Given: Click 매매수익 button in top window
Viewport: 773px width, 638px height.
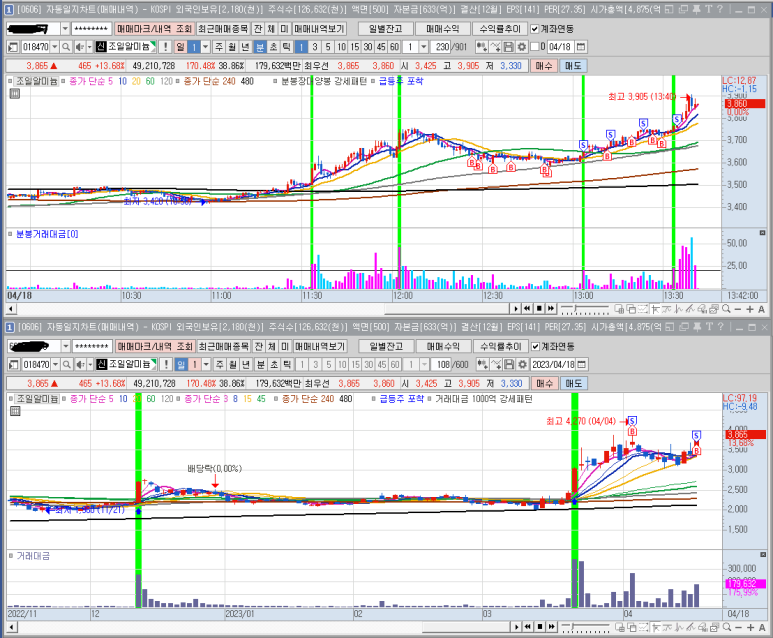Looking at the screenshot, I should tap(442, 29).
